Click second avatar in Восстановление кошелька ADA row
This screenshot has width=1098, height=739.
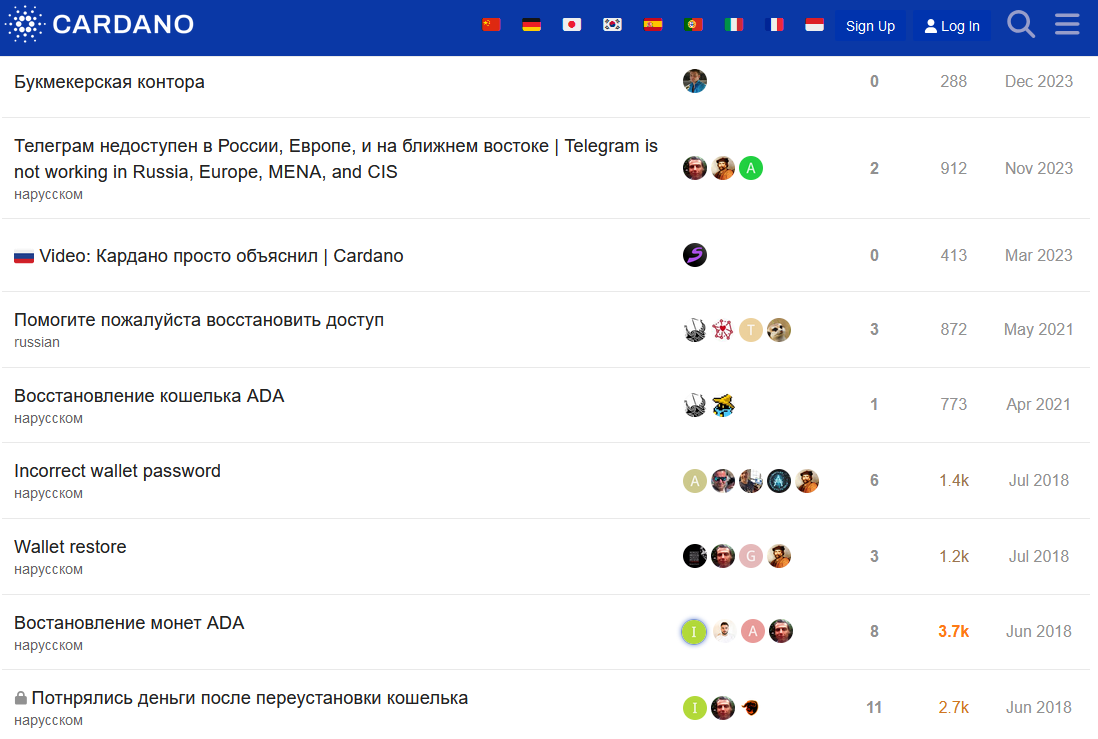[723, 405]
